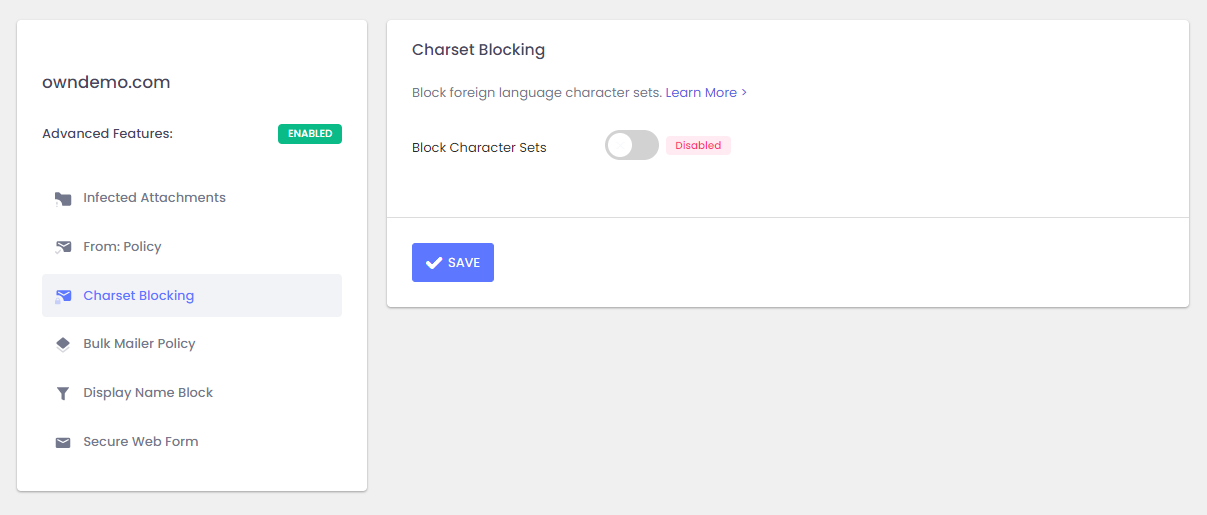Click the Secure Web Form mail icon
Screen dimensions: 1207x515
coord(63,442)
